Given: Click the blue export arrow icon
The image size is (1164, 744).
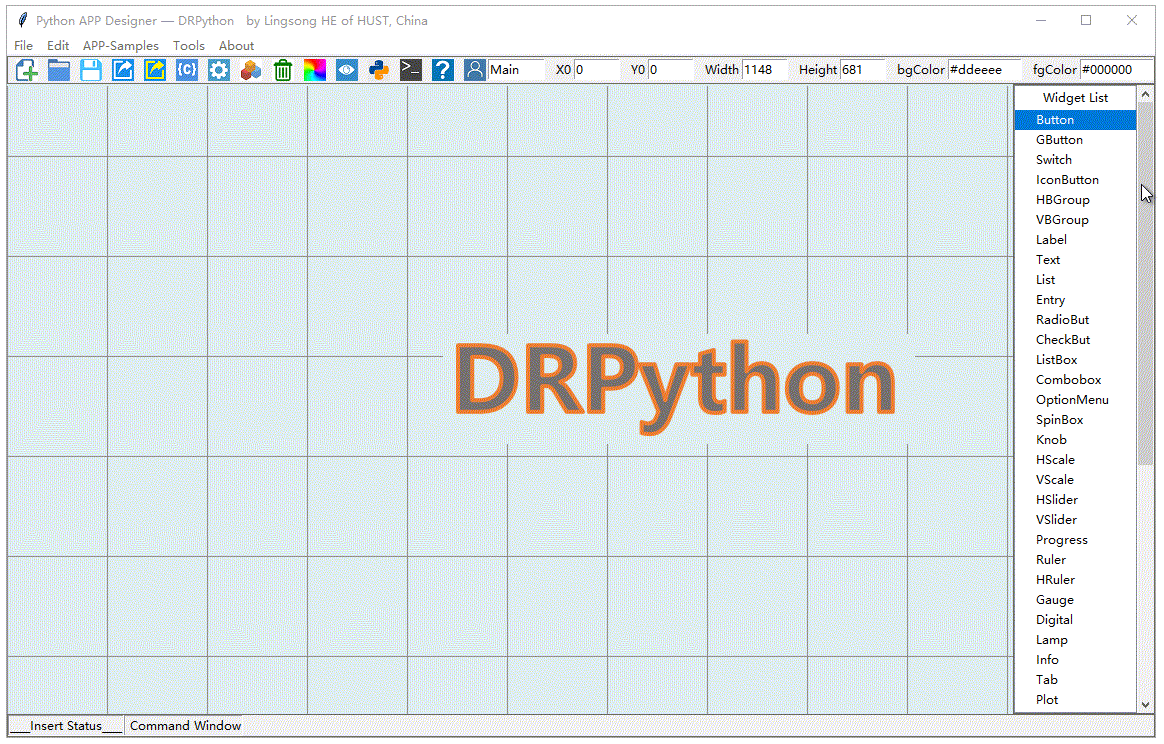Looking at the screenshot, I should (x=122, y=71).
